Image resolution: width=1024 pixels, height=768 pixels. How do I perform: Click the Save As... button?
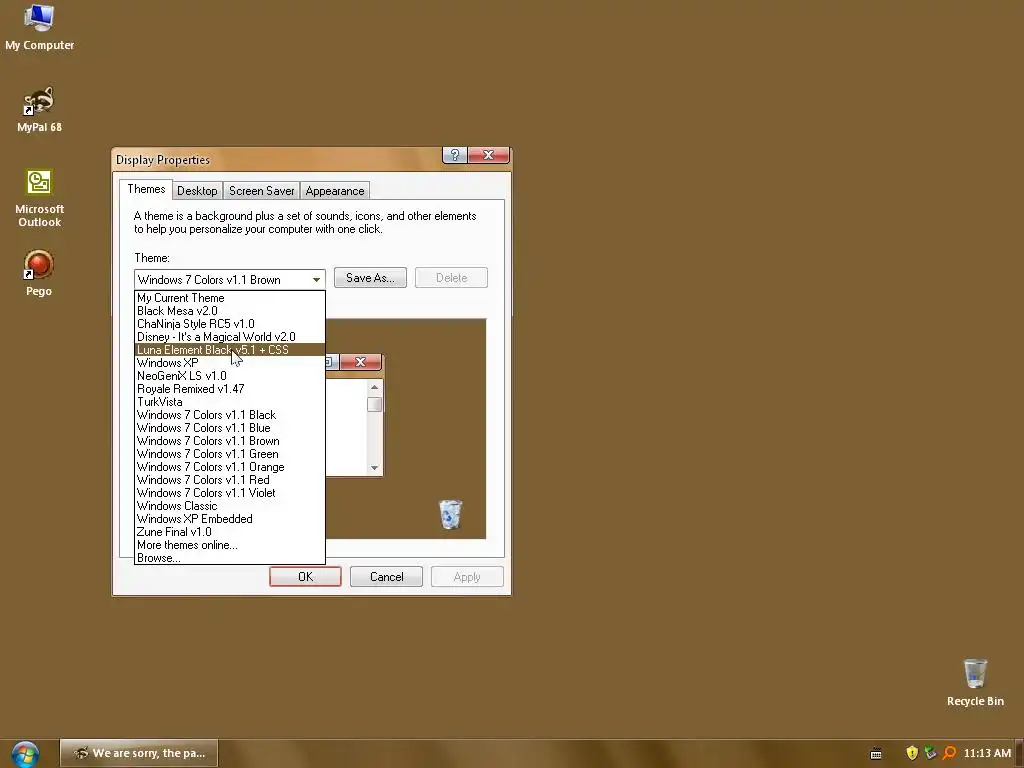tap(370, 278)
